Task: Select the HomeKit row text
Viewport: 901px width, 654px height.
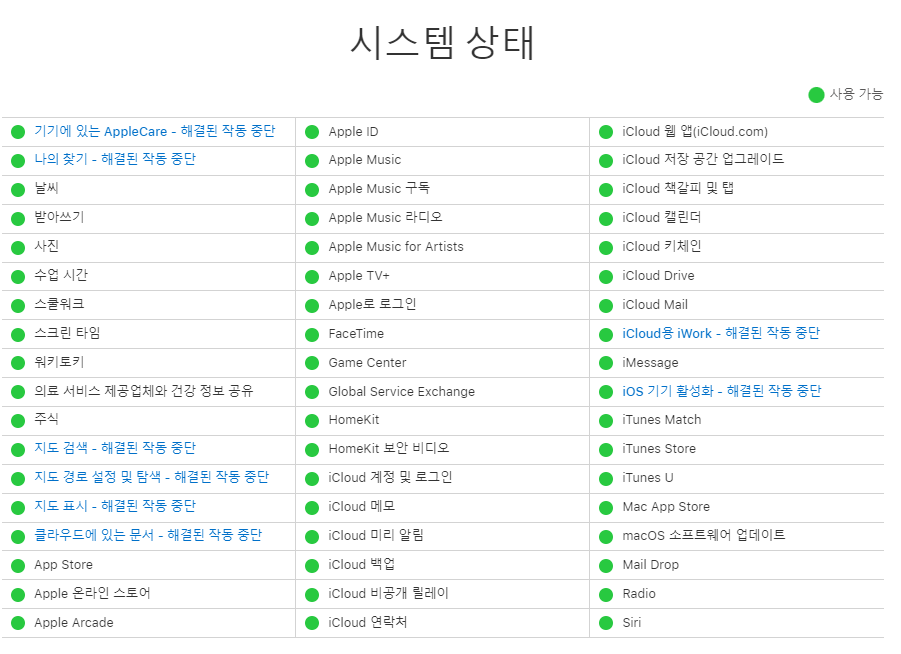Action: (x=354, y=420)
